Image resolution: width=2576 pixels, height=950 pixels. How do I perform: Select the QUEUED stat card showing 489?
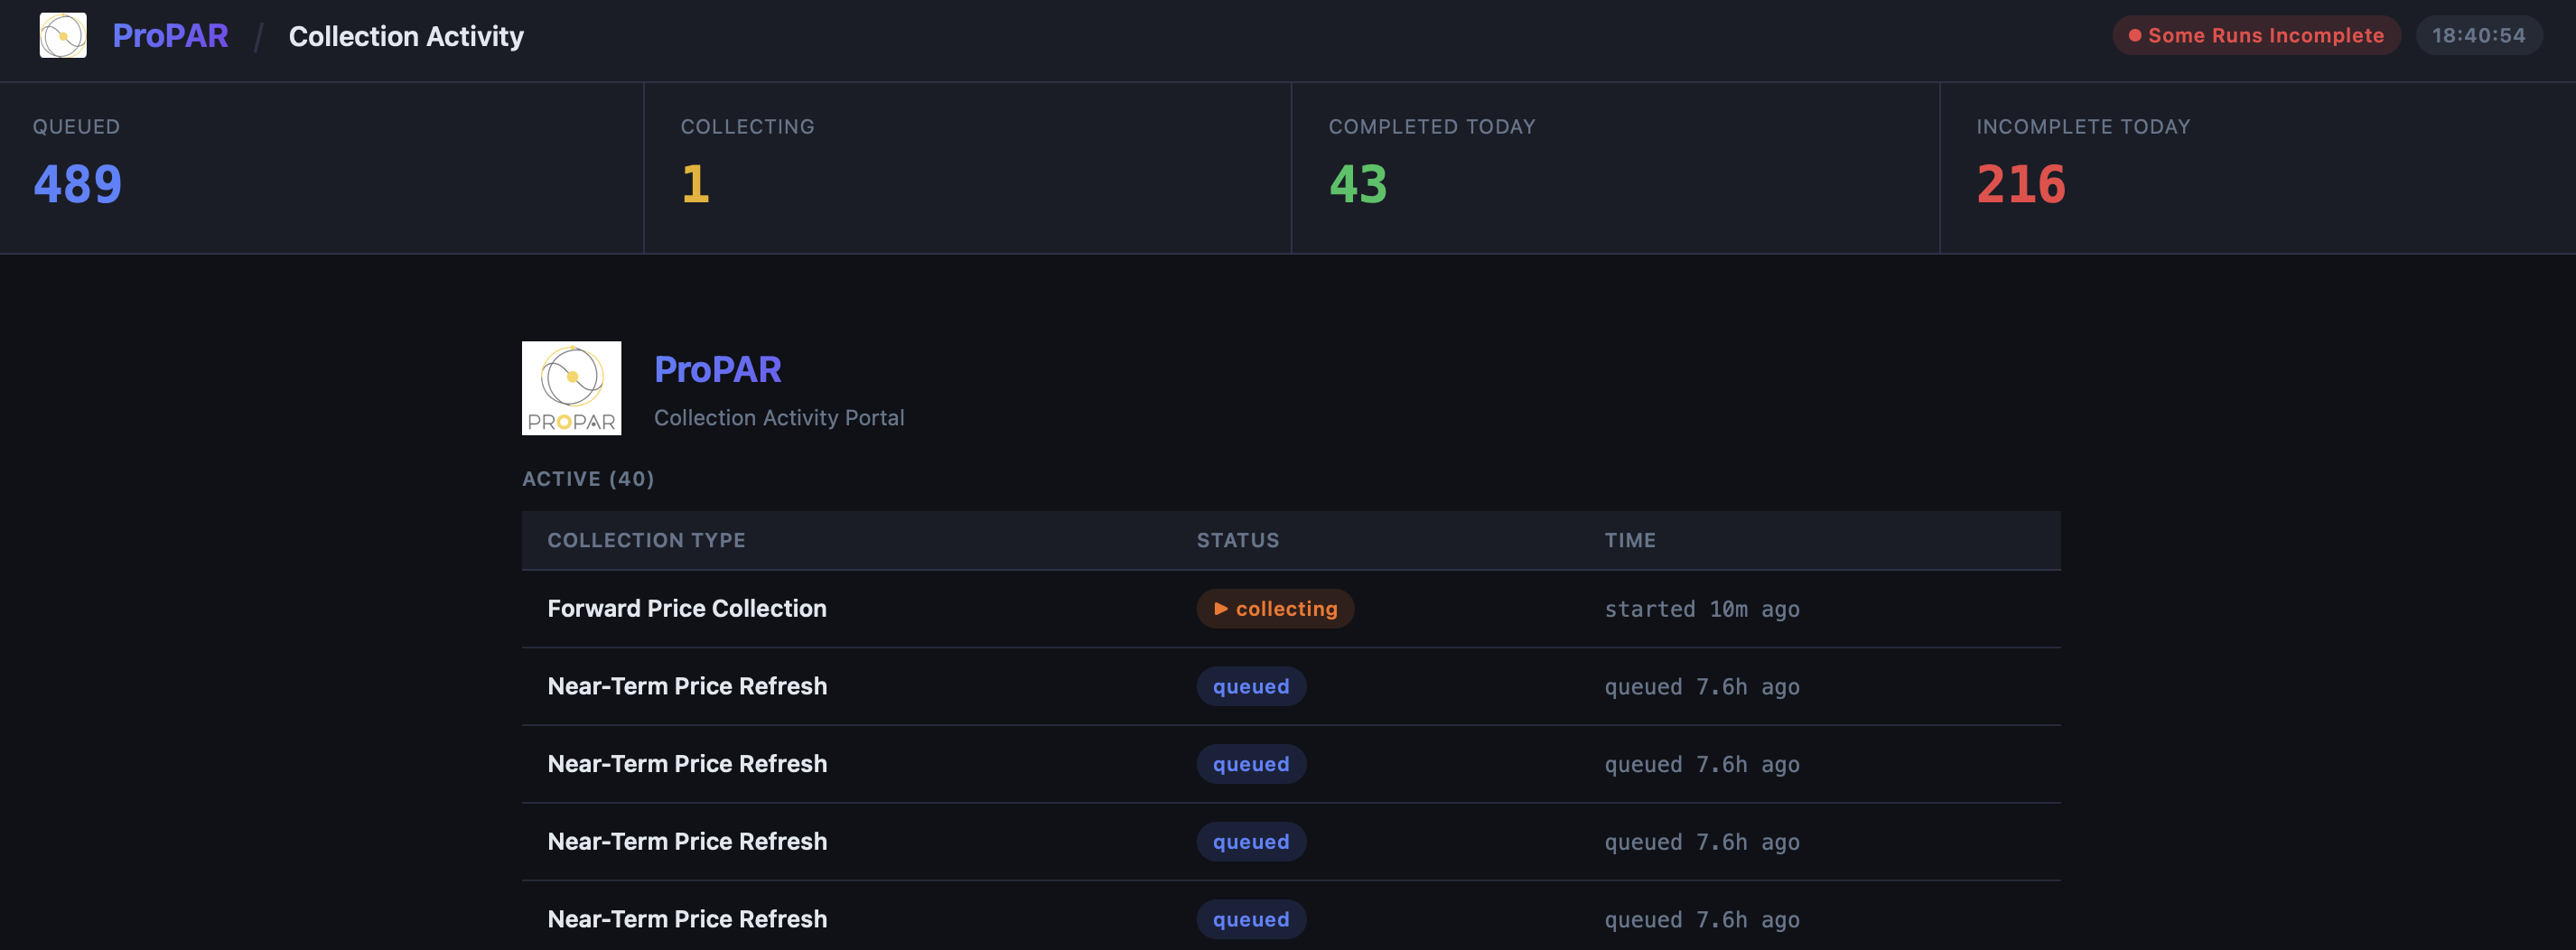point(320,166)
